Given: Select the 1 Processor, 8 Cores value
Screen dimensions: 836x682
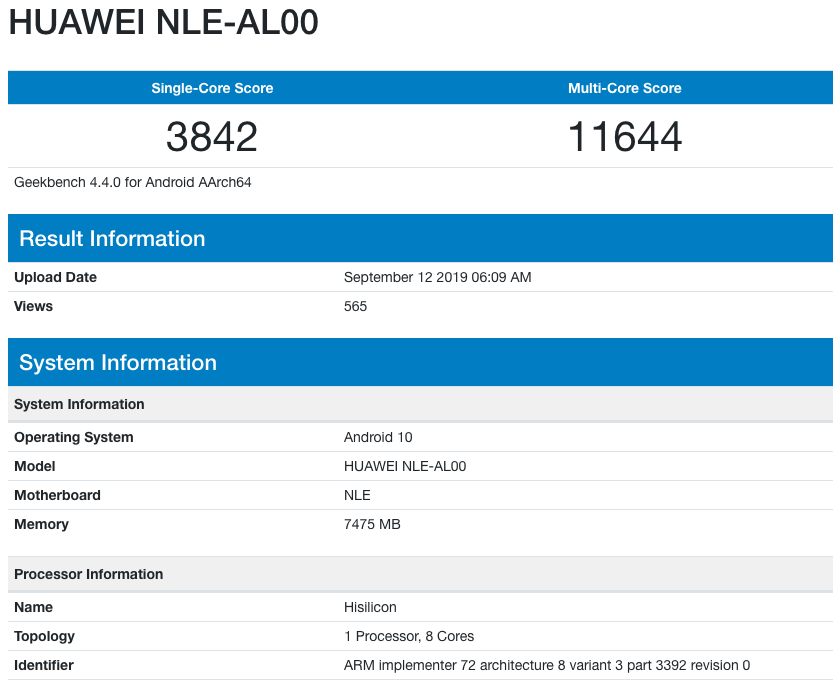Looking at the screenshot, I should (409, 636).
